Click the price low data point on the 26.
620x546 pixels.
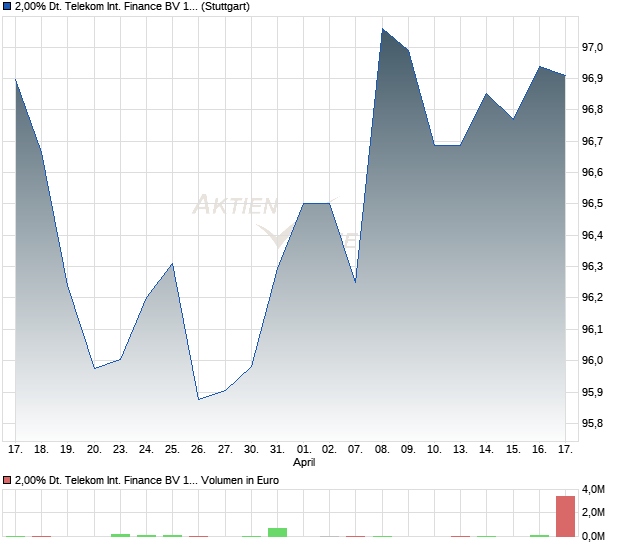(198, 399)
